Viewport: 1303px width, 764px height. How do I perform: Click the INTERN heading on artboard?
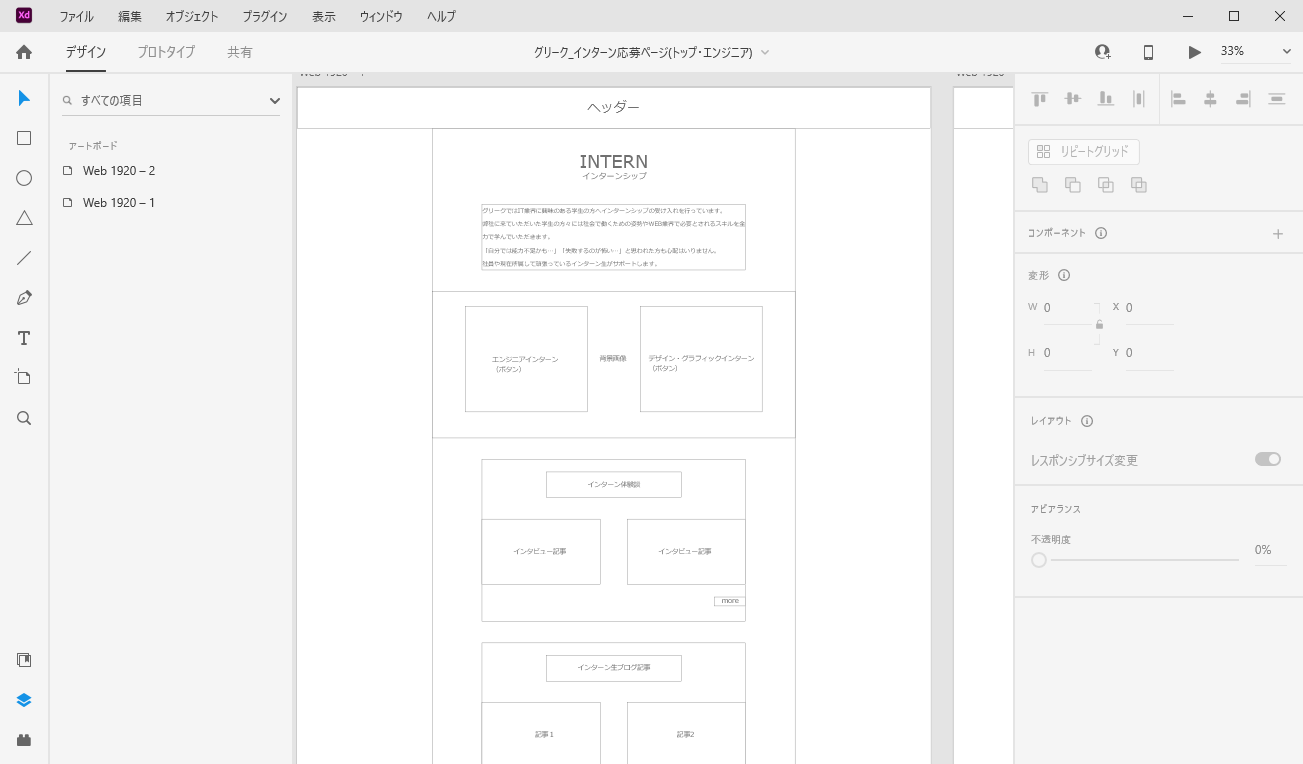[x=614, y=161]
